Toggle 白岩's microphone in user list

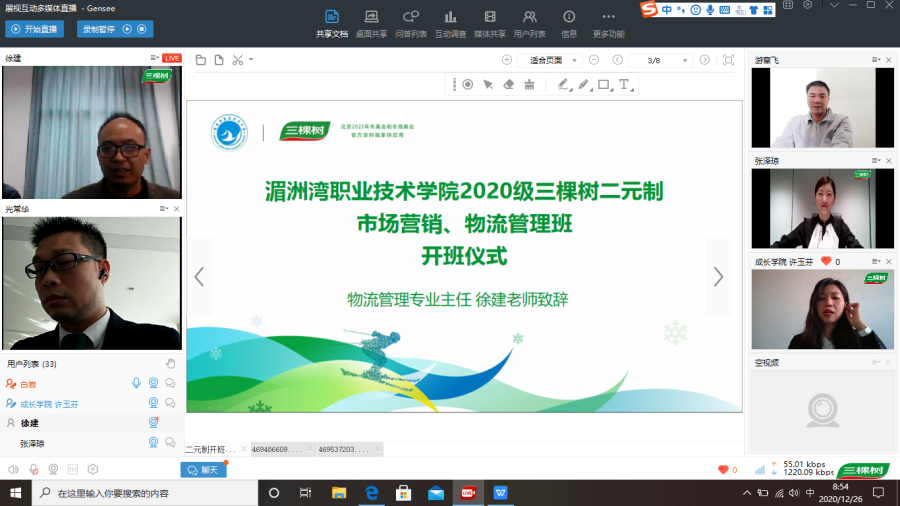[x=136, y=383]
